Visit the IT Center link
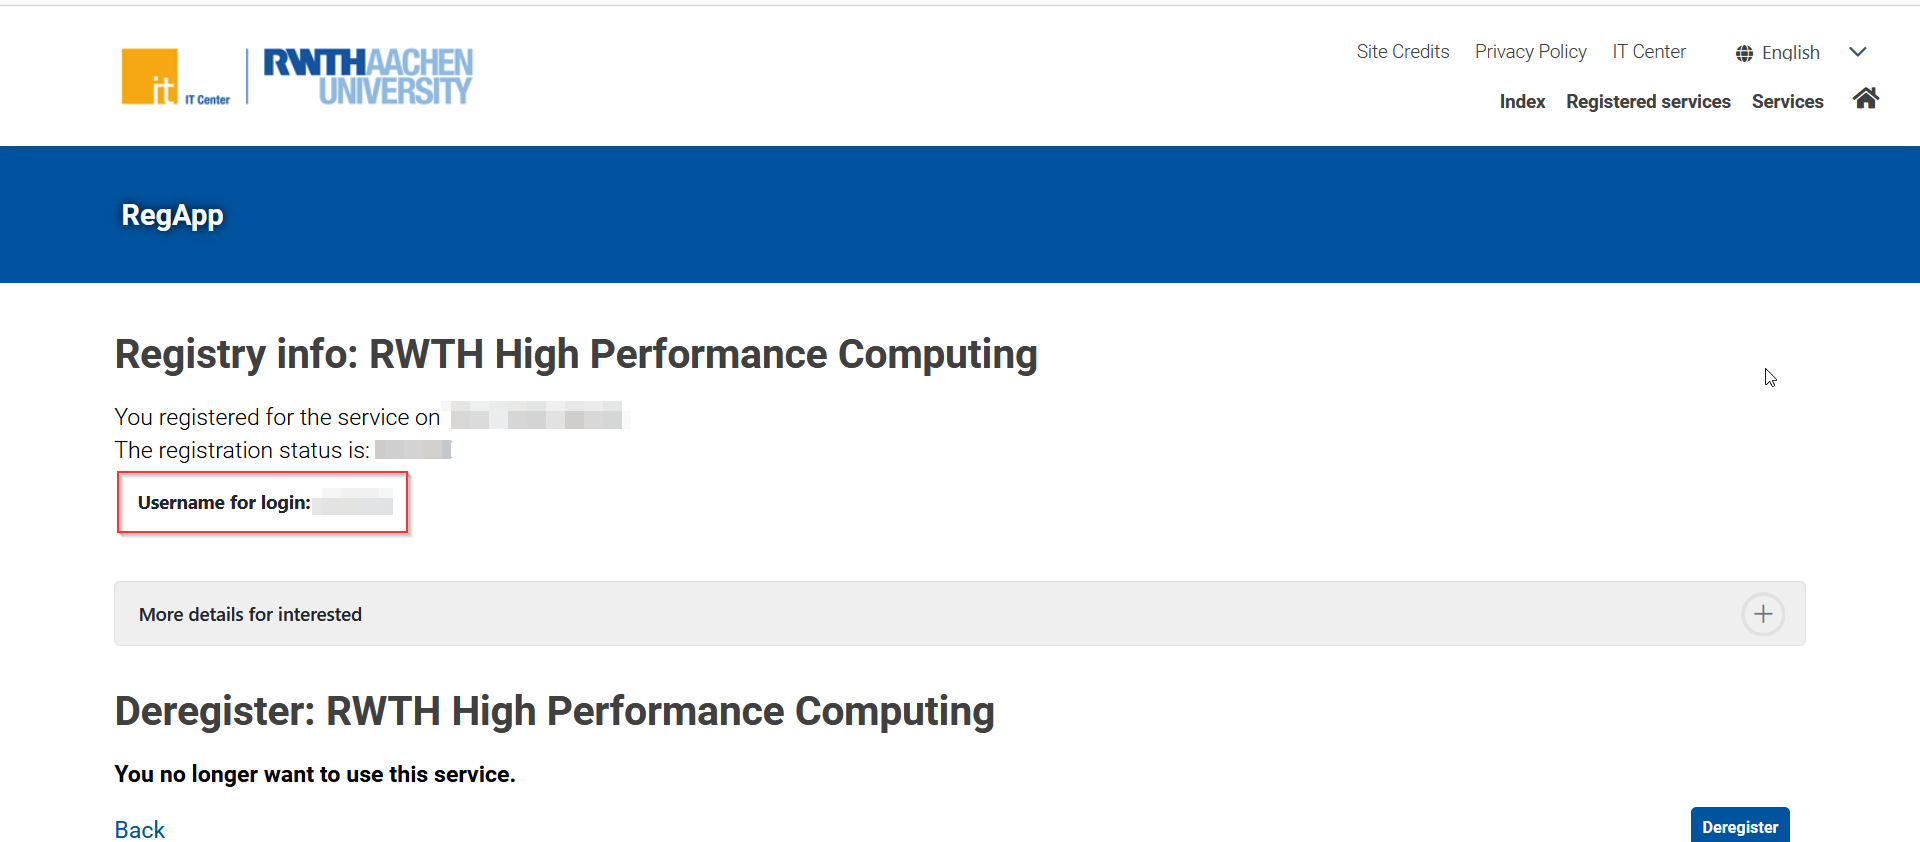The image size is (1920, 842). pyautogui.click(x=1648, y=52)
